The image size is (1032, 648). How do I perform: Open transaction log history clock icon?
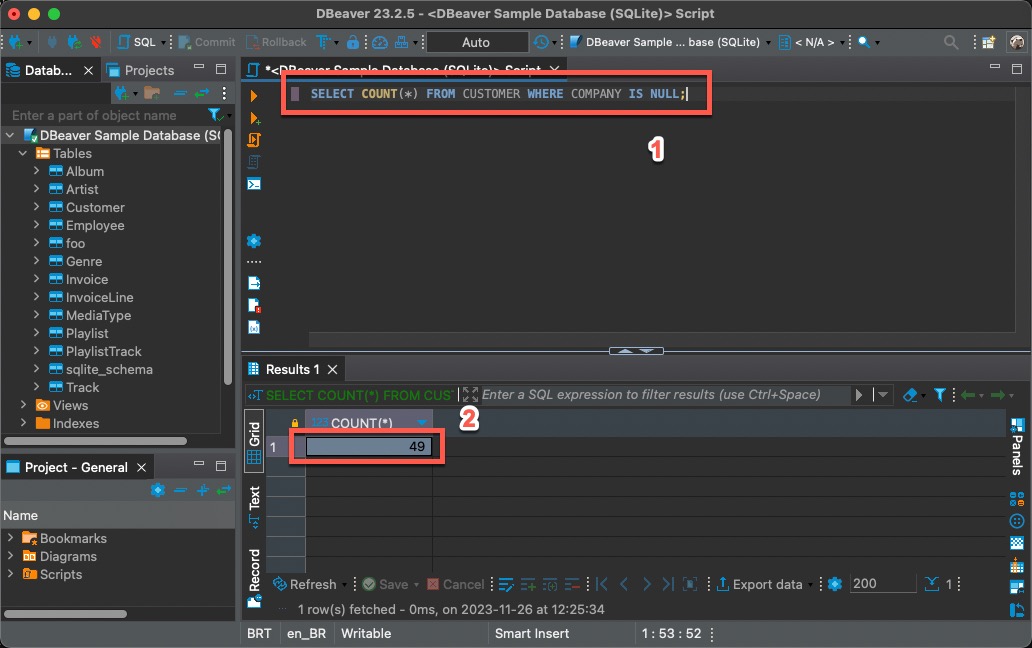pyautogui.click(x=540, y=42)
